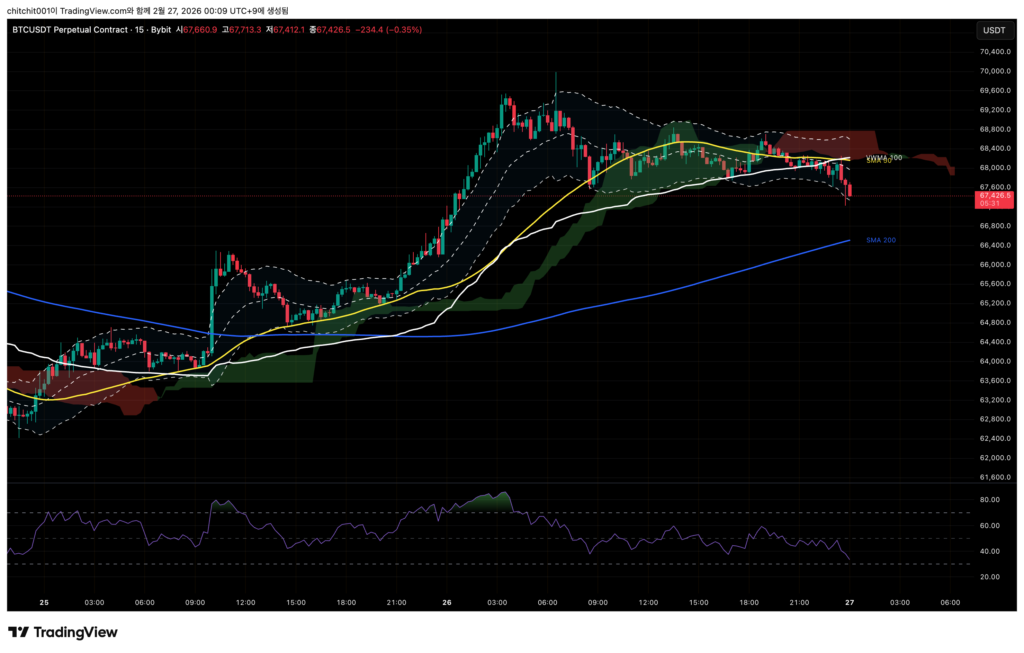Click the RSI 80.00 scale label
The width and height of the screenshot is (1024, 653).
pos(990,499)
